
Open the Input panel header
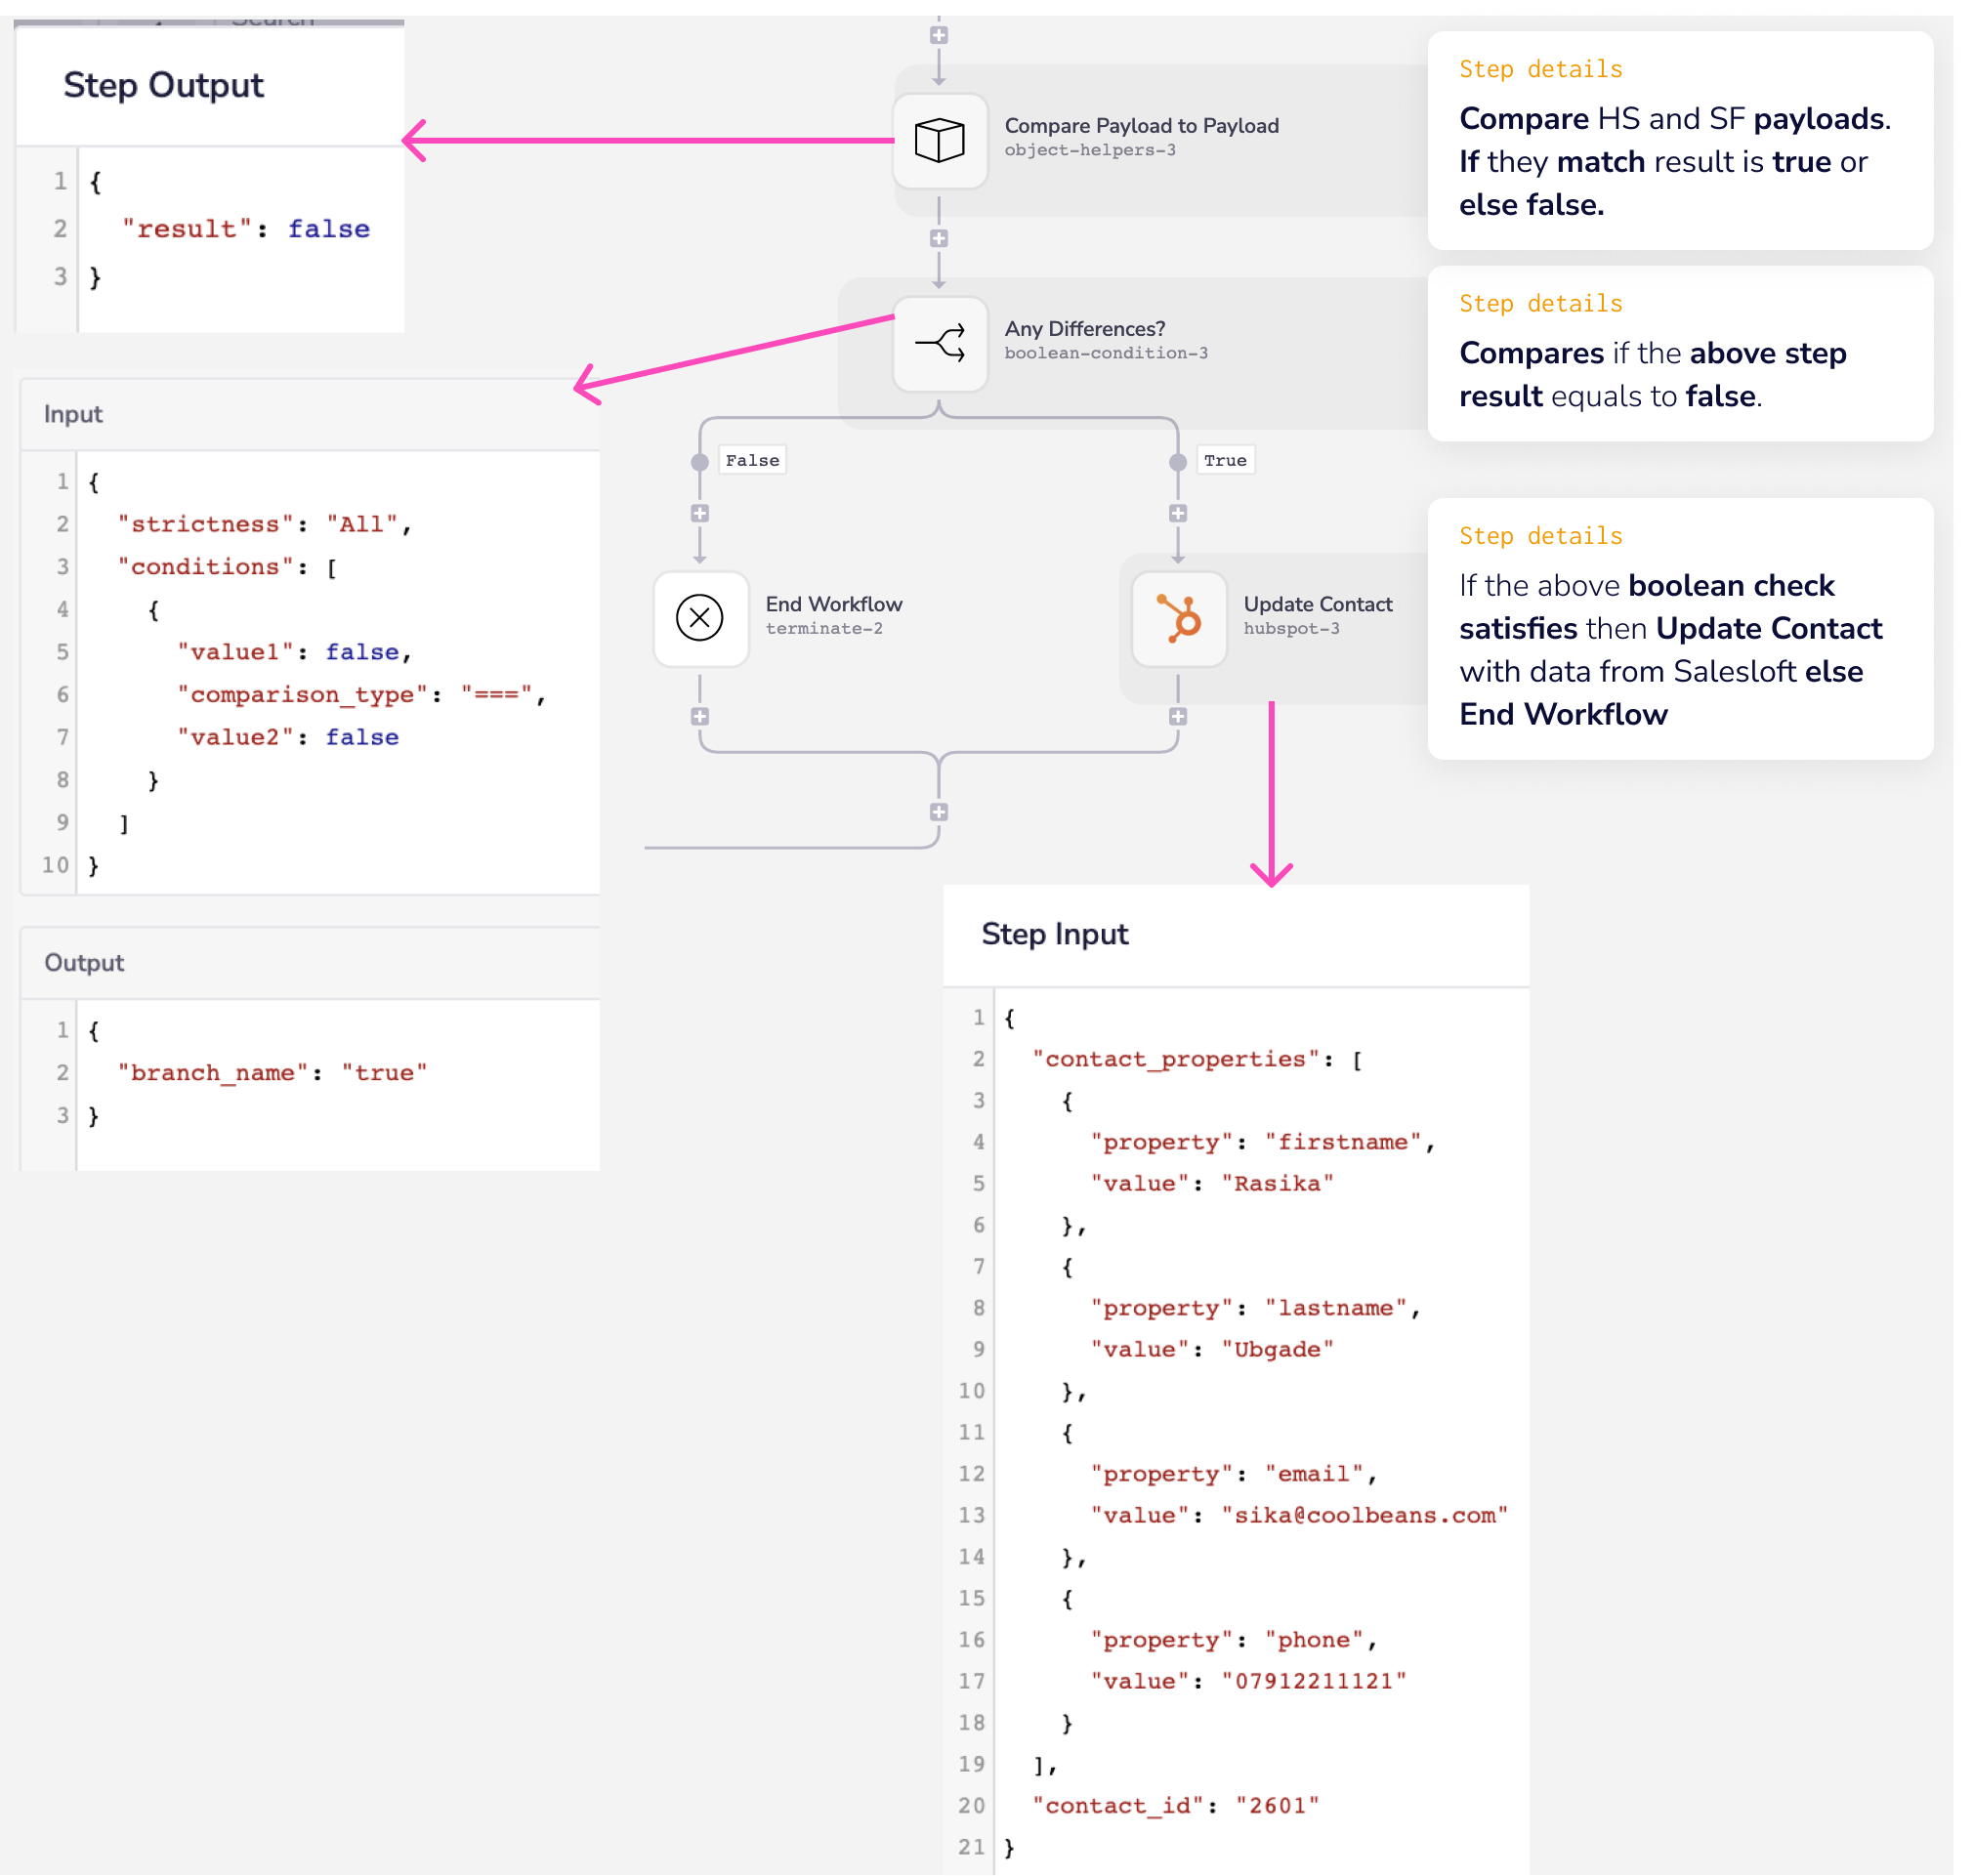pos(73,414)
